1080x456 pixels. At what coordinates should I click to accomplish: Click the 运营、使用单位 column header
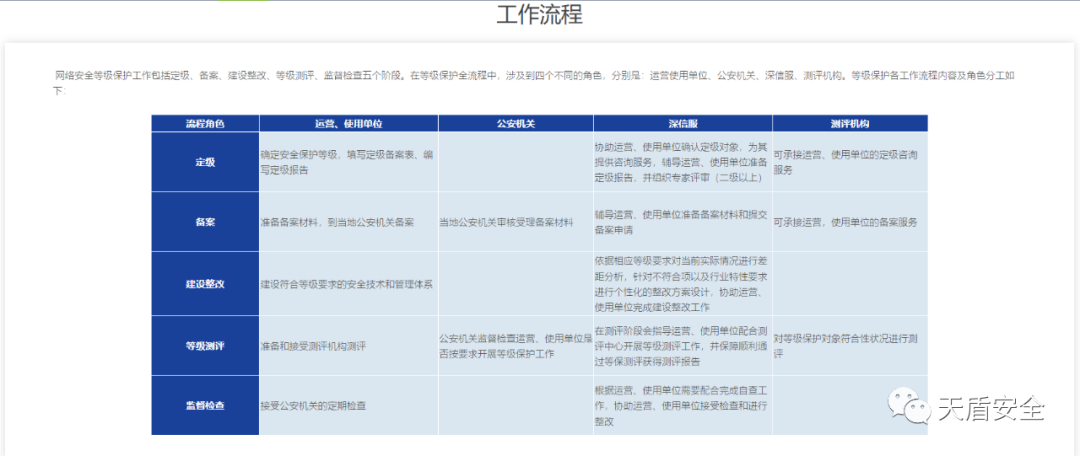[x=349, y=124]
